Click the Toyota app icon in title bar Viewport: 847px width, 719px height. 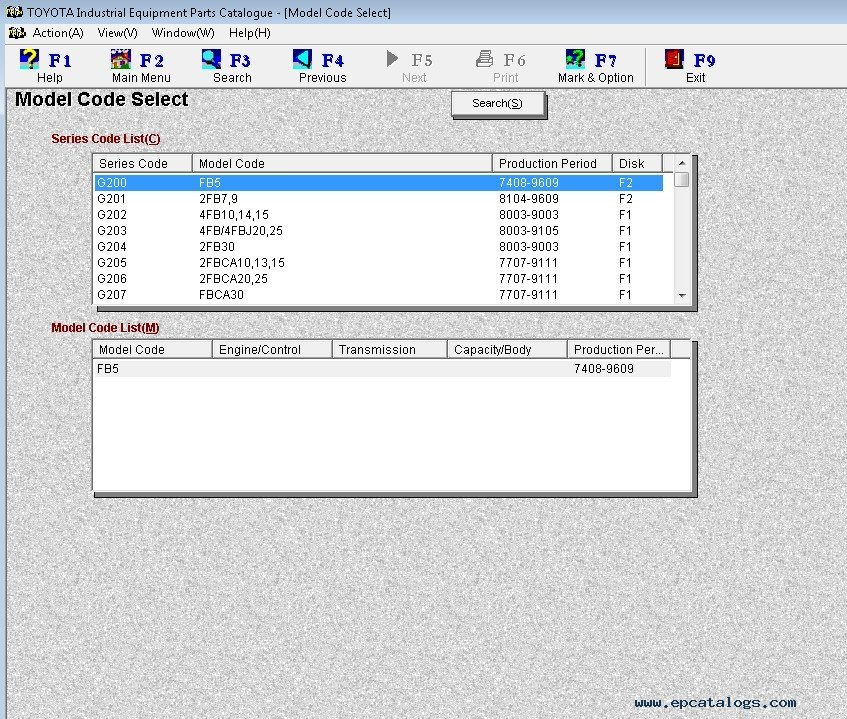[14, 12]
